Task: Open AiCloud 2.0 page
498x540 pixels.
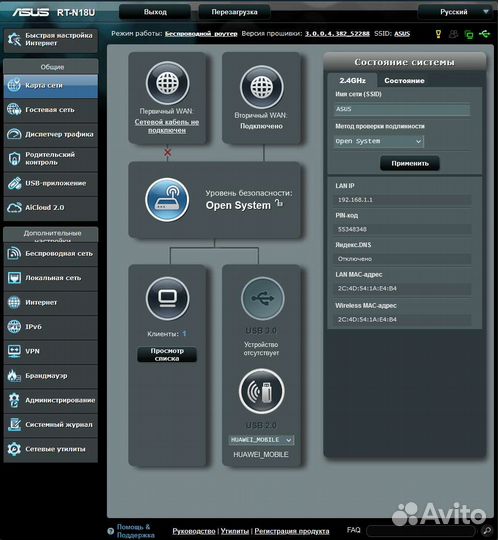Action: (x=51, y=208)
